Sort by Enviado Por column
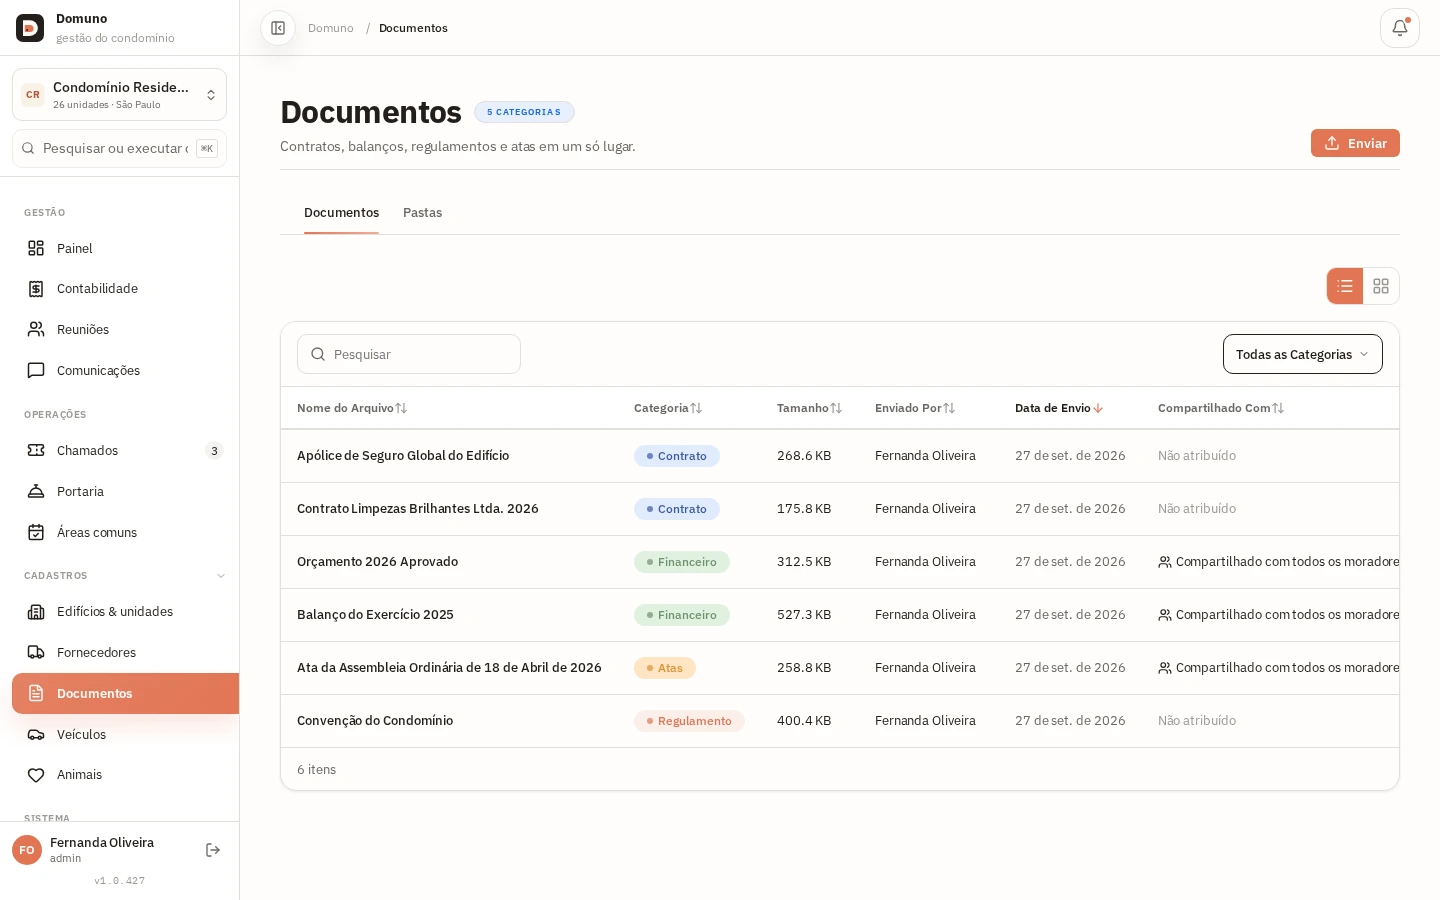 coord(915,408)
